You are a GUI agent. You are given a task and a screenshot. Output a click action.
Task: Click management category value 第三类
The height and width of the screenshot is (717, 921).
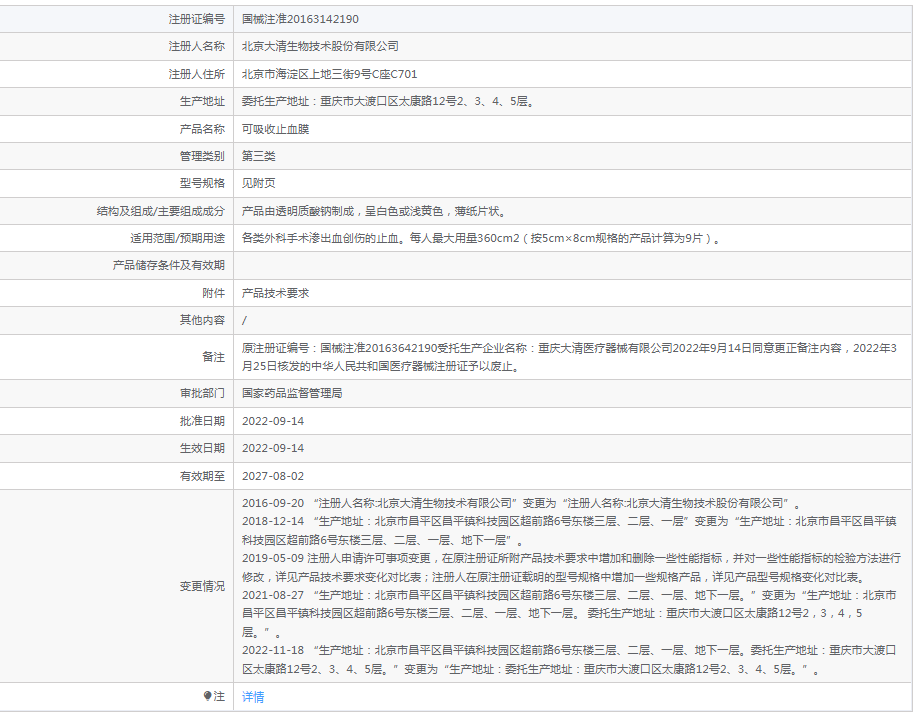tap(258, 156)
